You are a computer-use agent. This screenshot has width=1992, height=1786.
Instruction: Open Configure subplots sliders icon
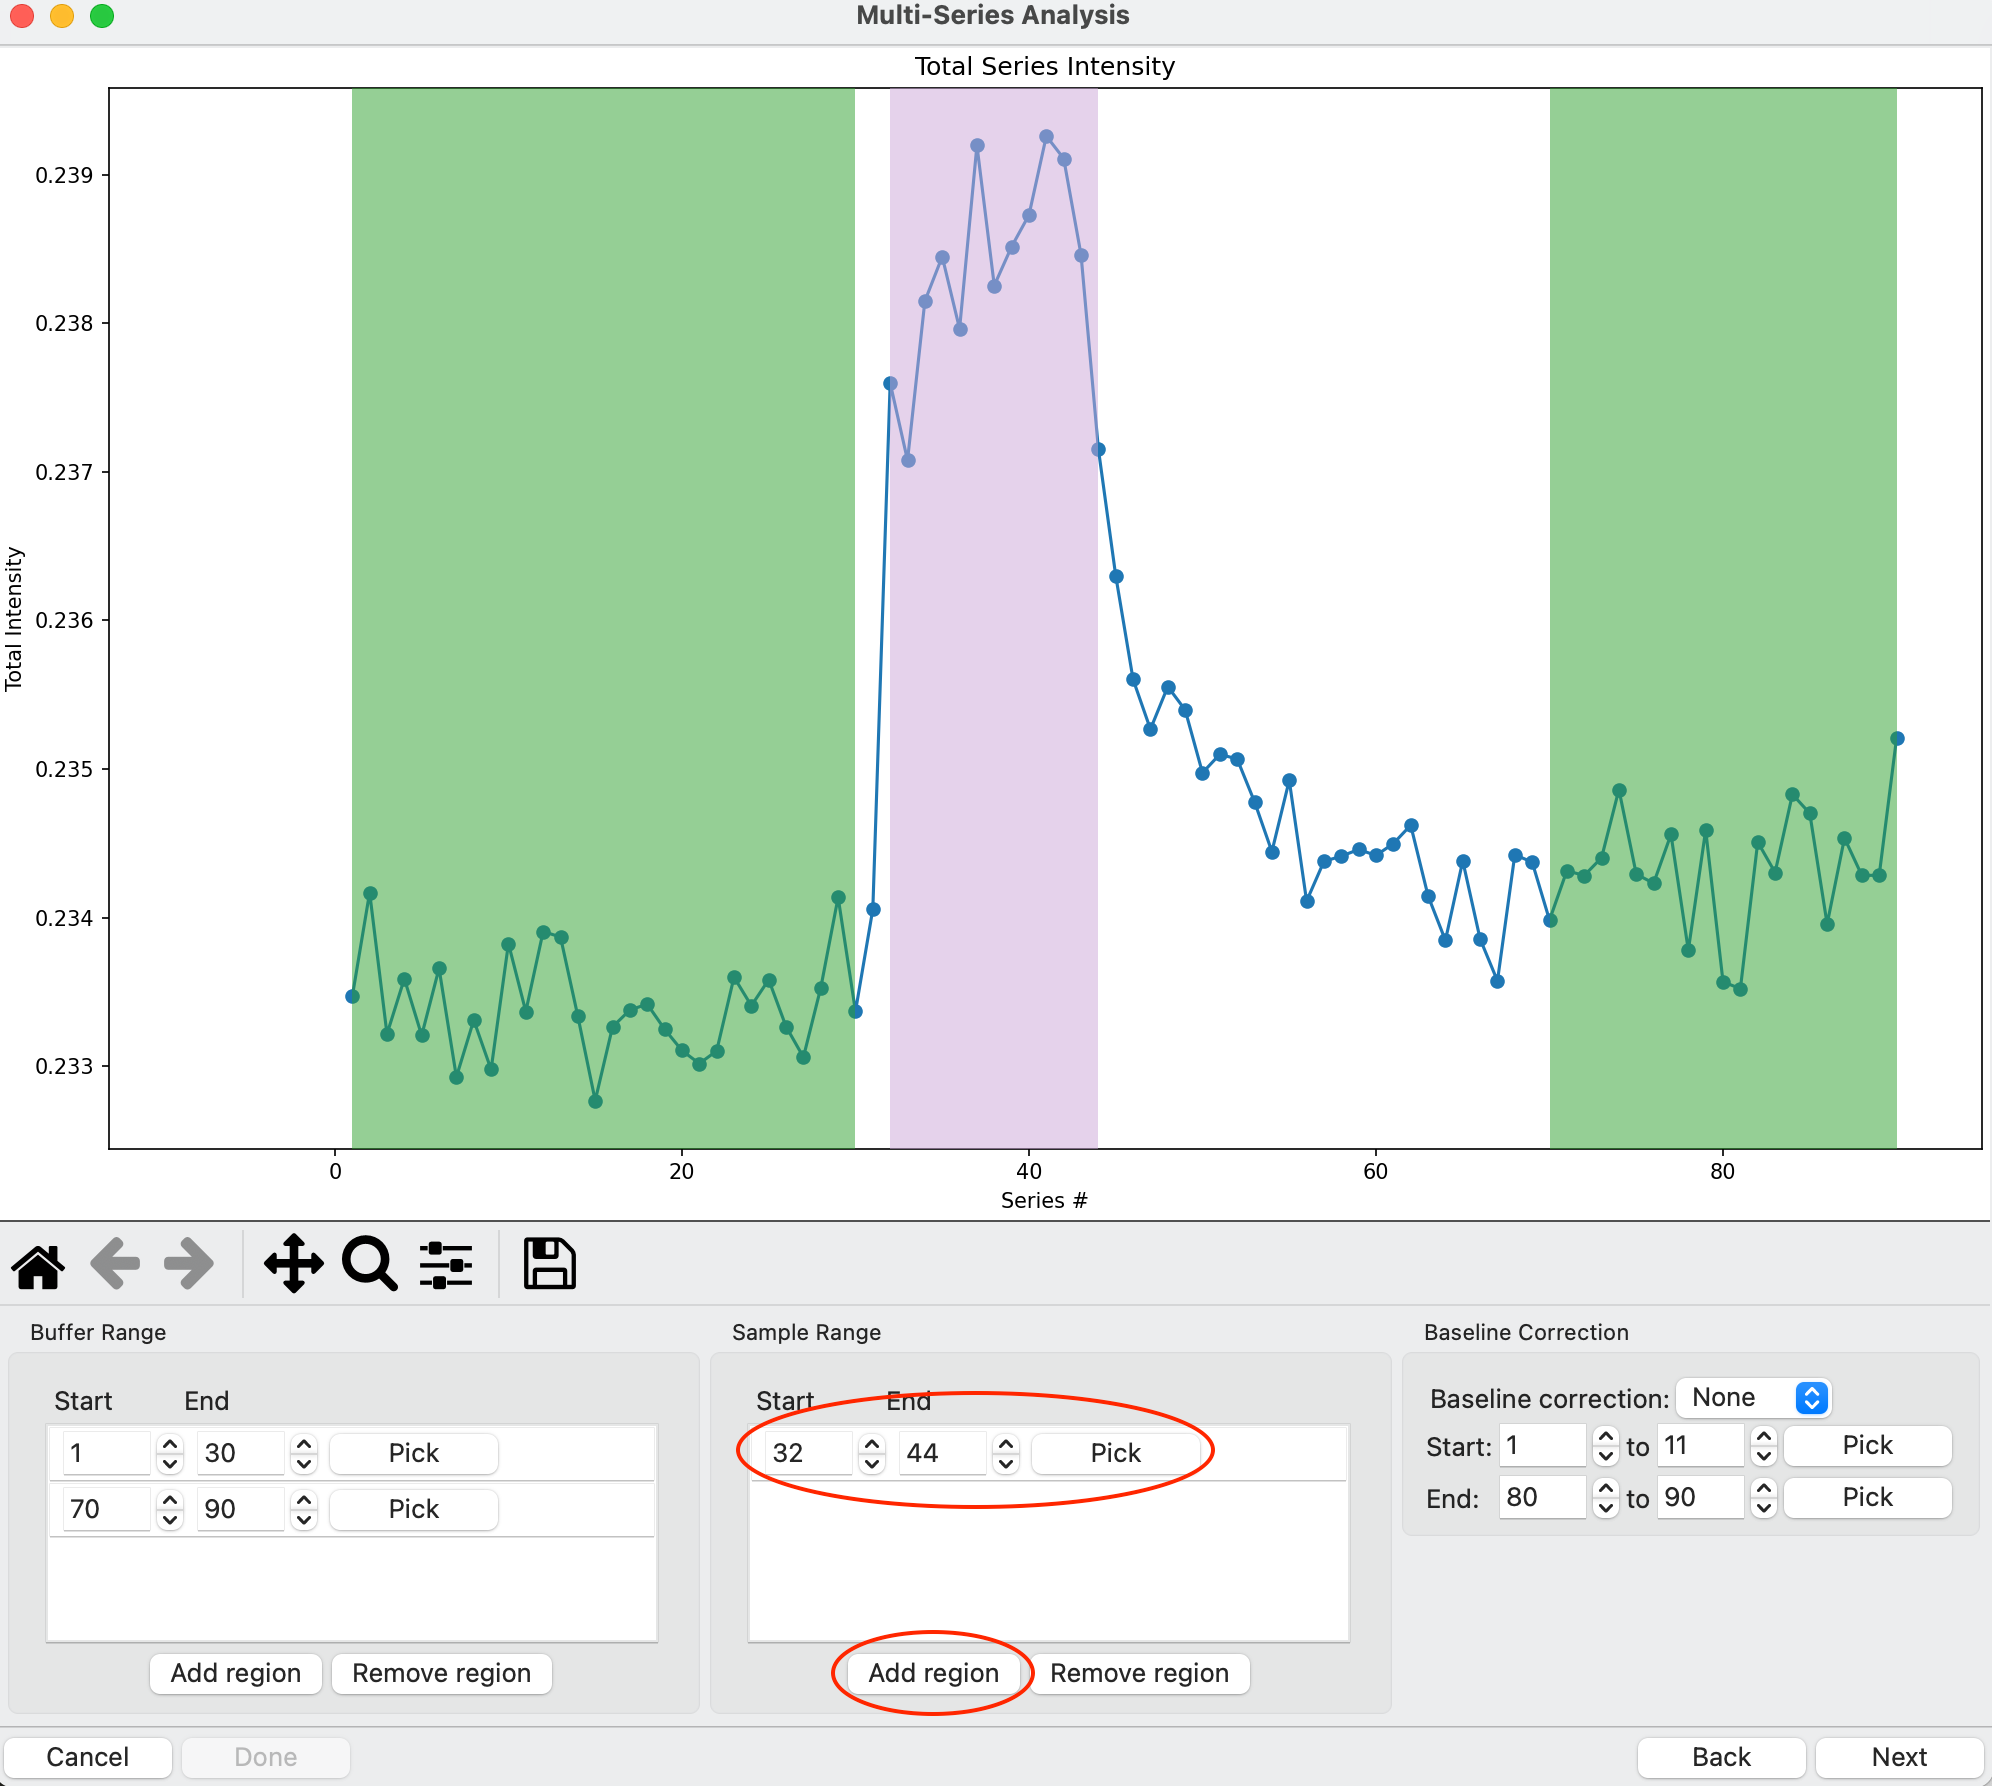click(x=446, y=1265)
